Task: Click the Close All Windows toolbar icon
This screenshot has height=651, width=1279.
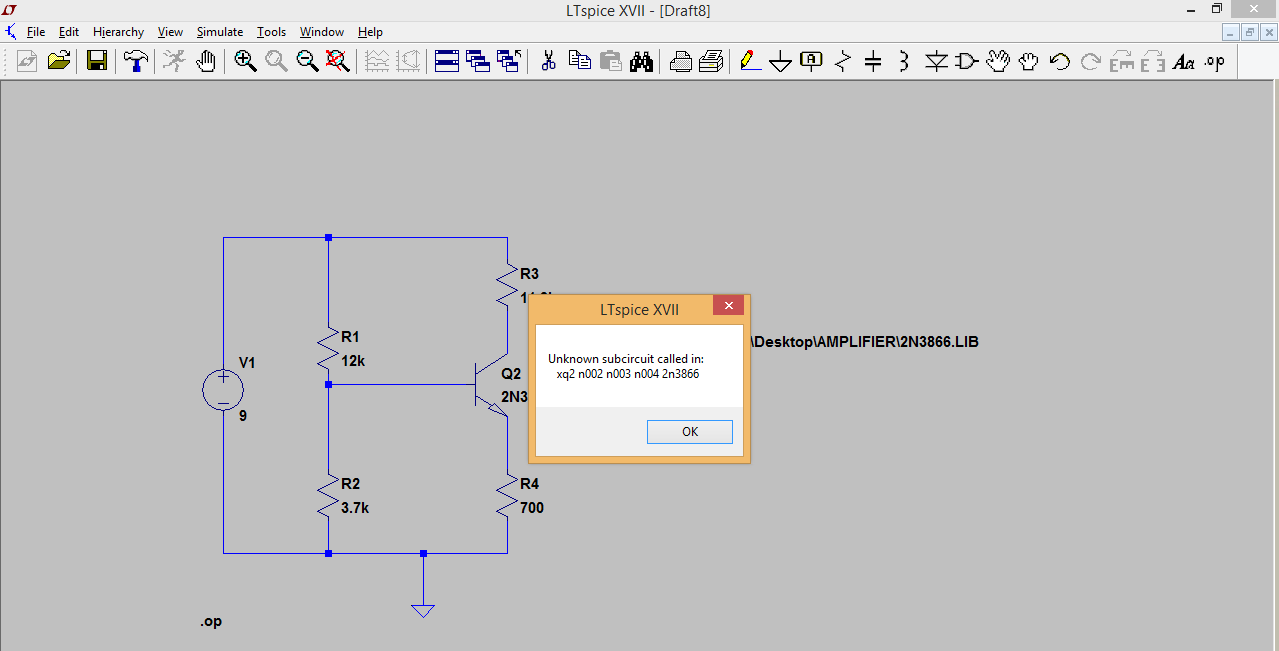Action: 509,61
